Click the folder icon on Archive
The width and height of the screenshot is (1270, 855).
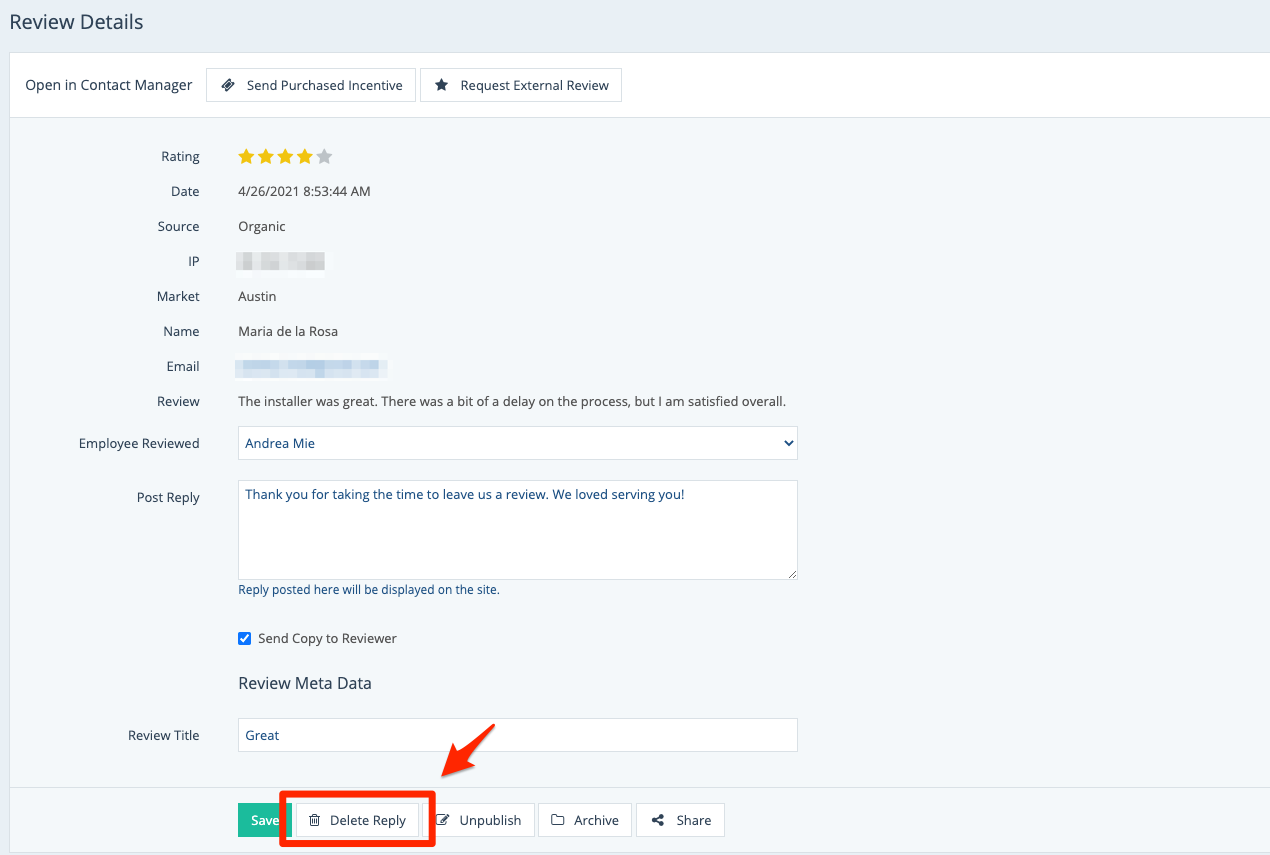pos(558,821)
